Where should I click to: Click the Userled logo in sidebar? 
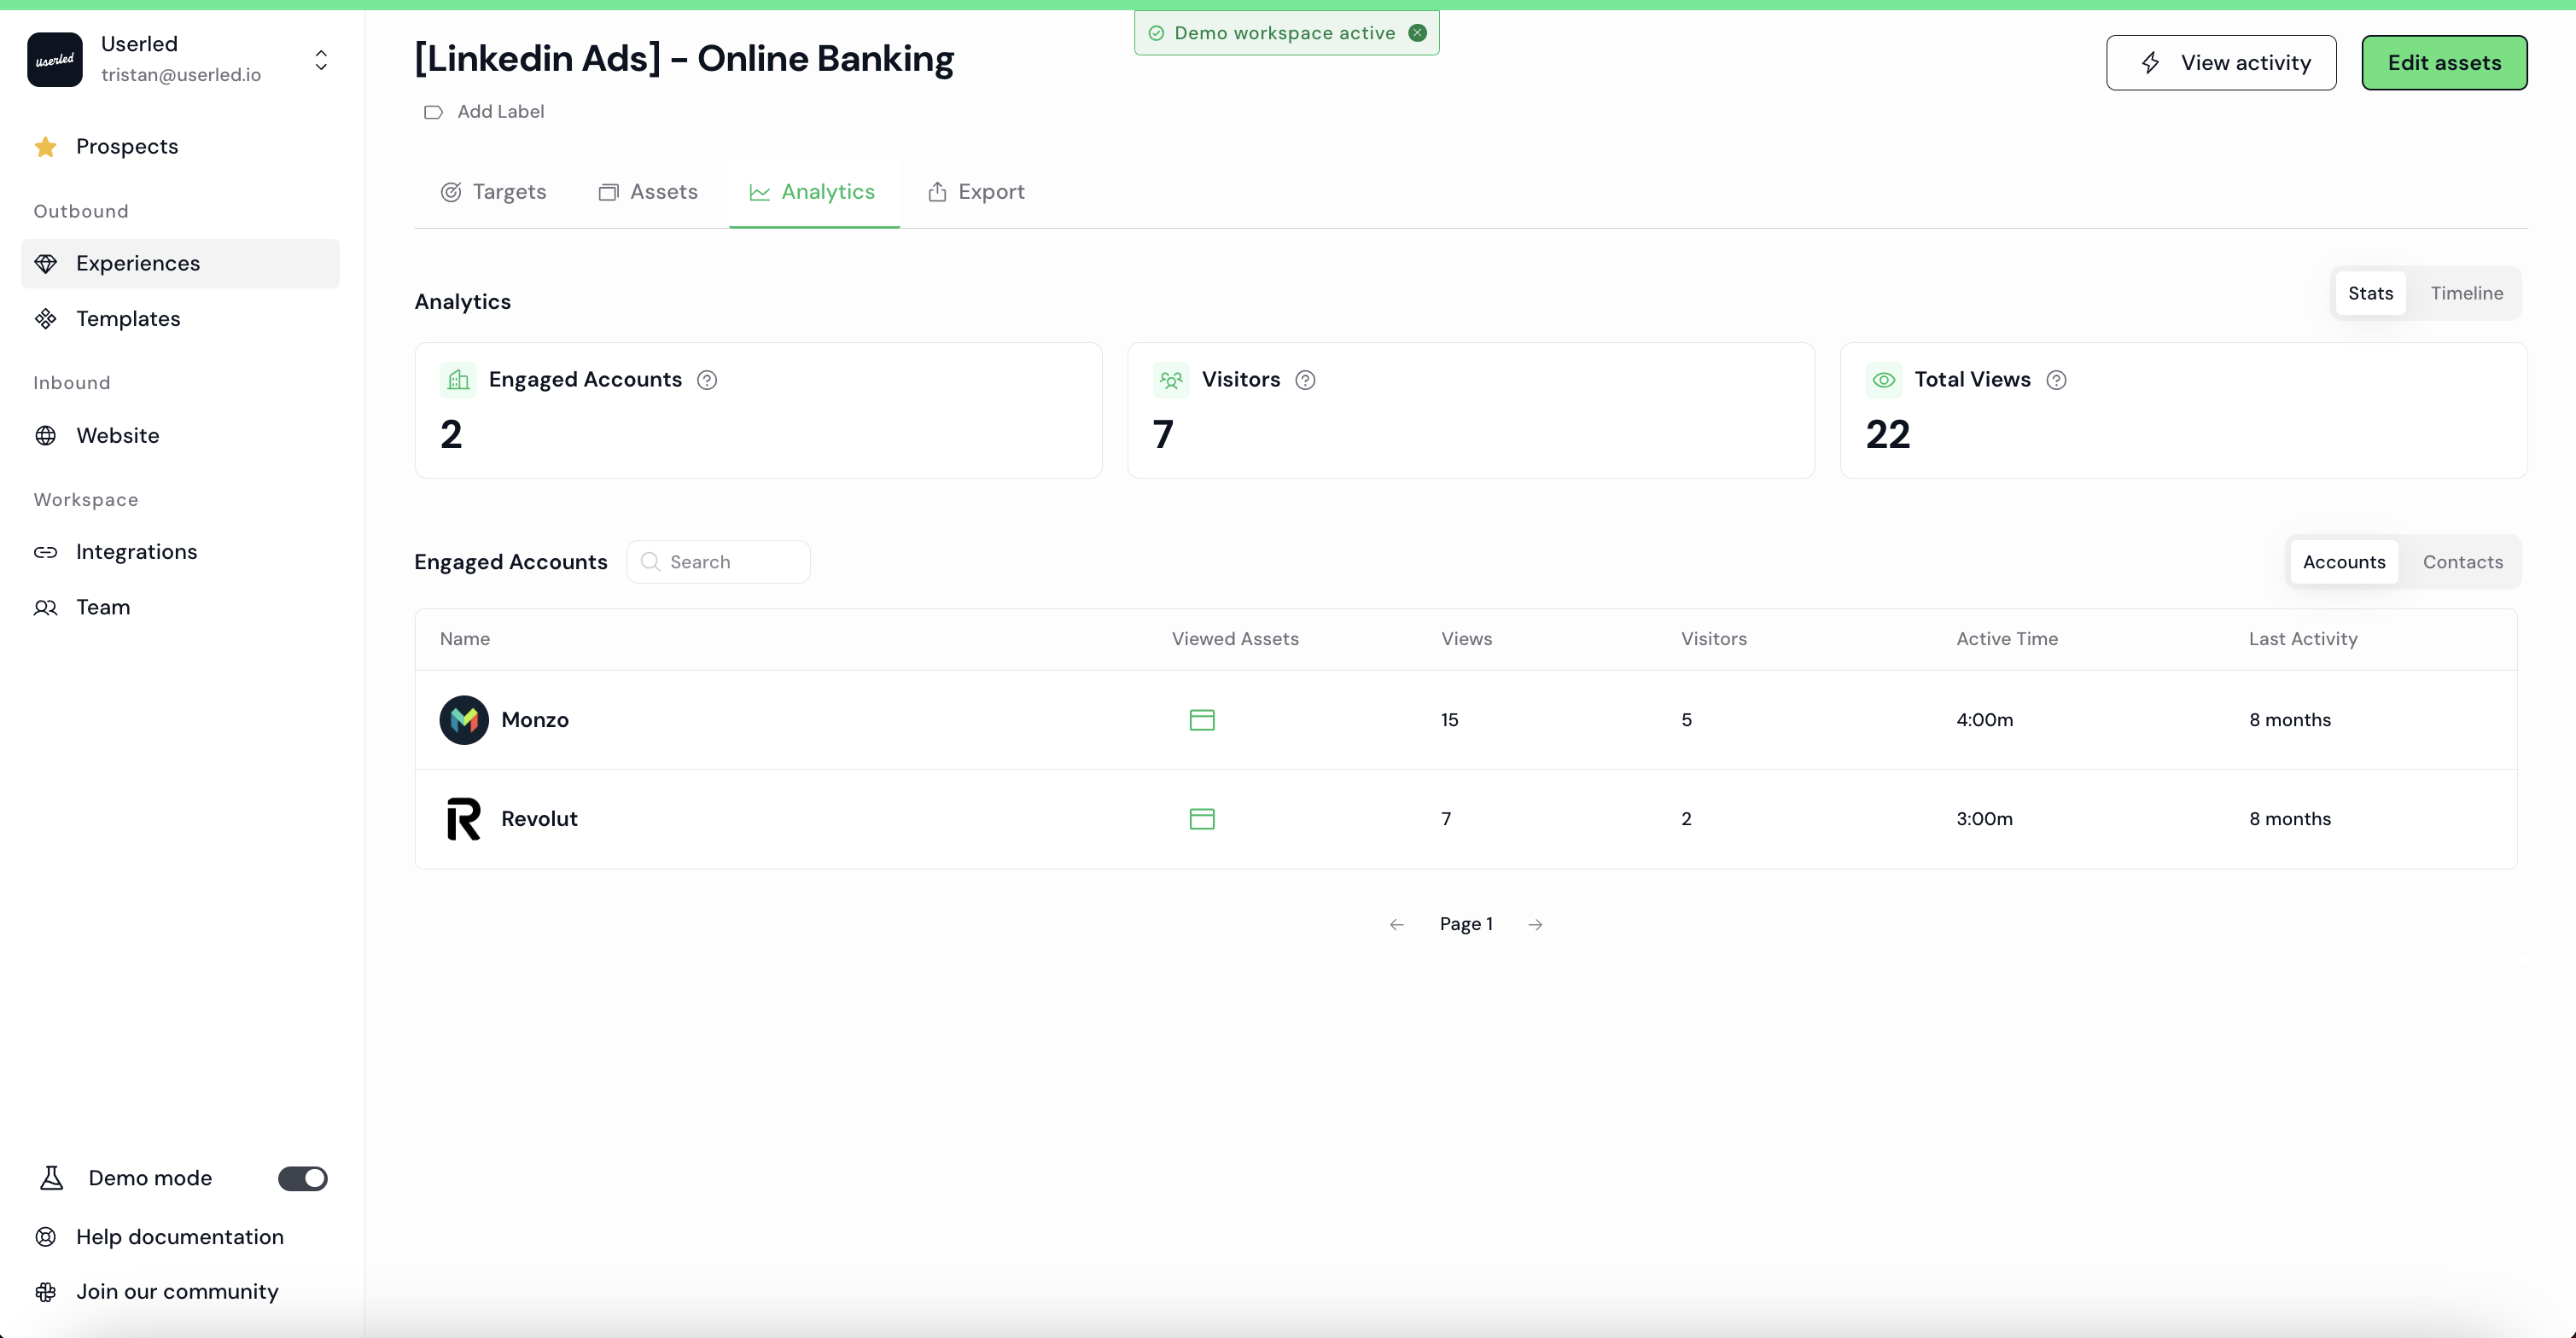[55, 60]
